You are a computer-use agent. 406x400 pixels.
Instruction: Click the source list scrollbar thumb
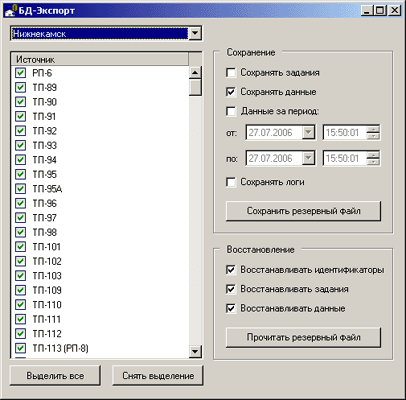(x=195, y=87)
